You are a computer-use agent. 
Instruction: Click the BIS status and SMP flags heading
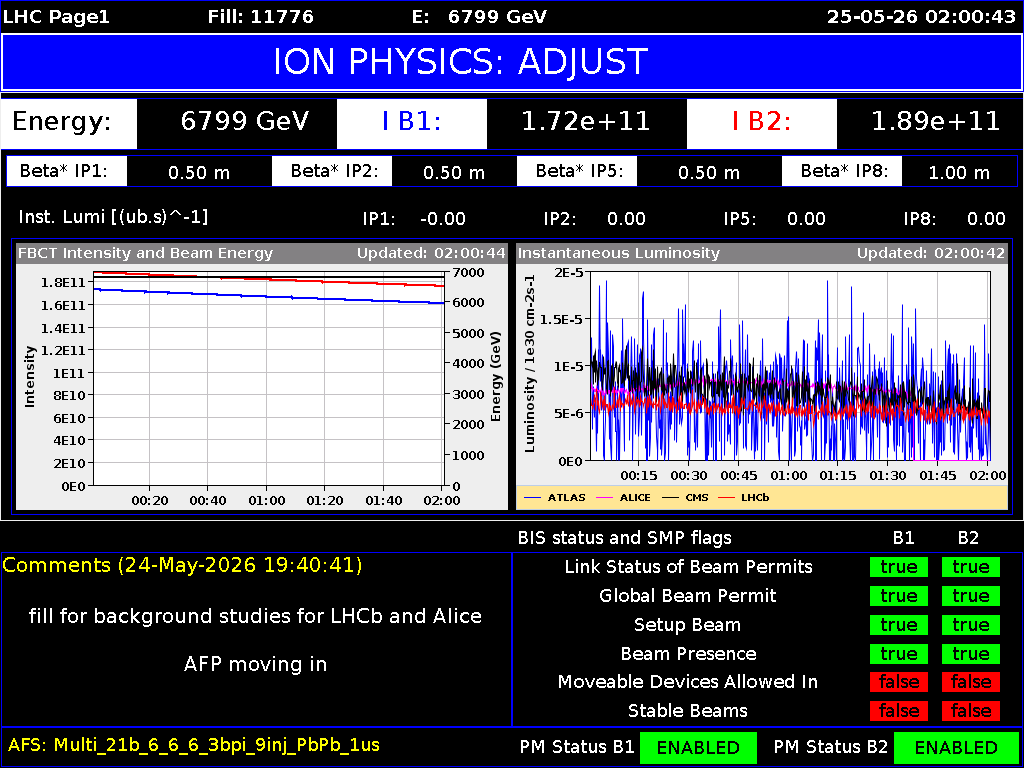pos(624,538)
